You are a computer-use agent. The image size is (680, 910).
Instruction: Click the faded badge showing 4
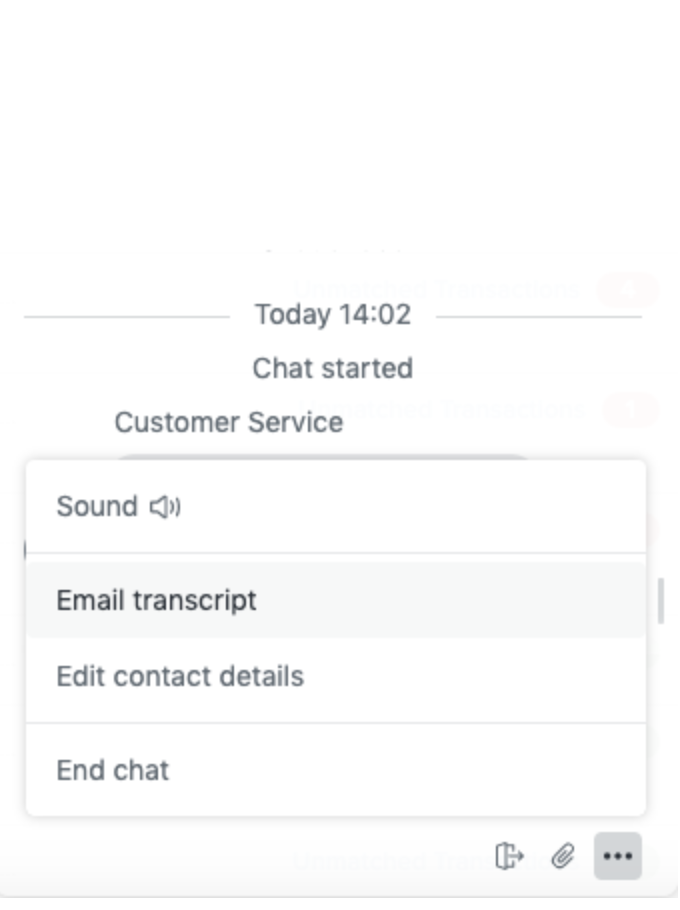628,288
